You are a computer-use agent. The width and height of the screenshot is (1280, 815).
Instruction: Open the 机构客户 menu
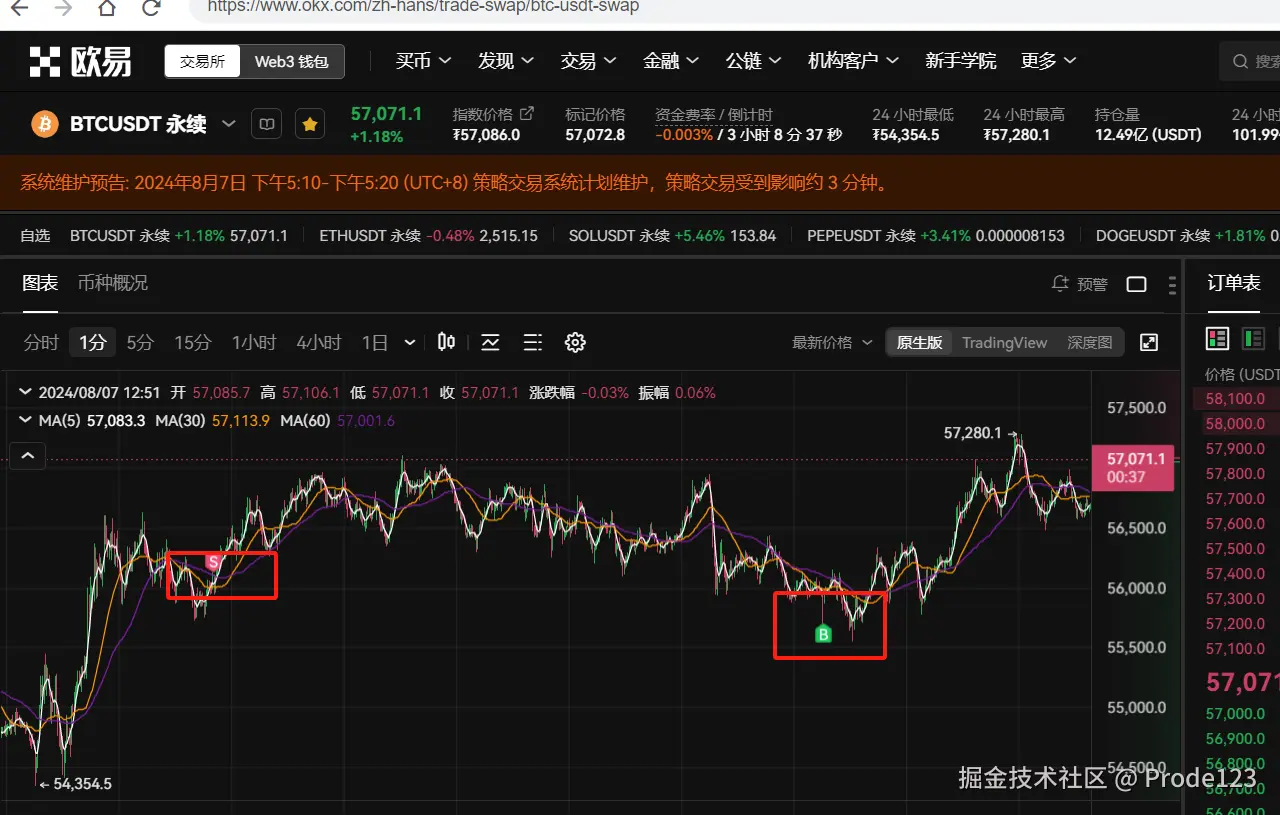(x=853, y=61)
